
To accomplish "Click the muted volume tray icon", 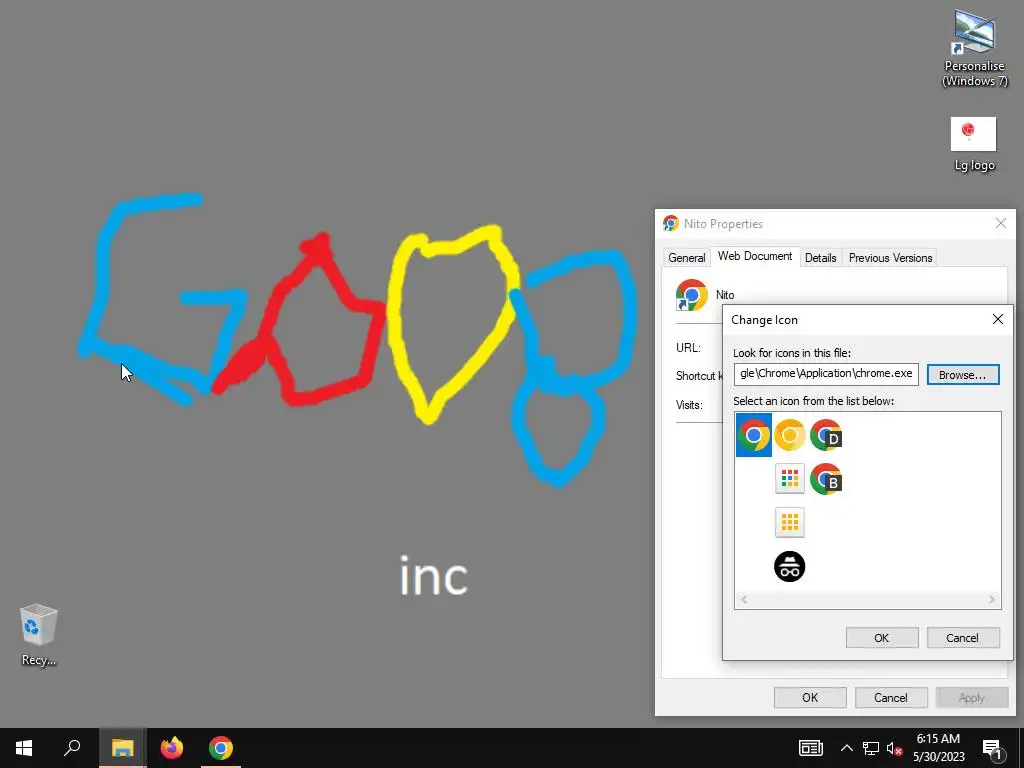I will pyautogui.click(x=895, y=749).
